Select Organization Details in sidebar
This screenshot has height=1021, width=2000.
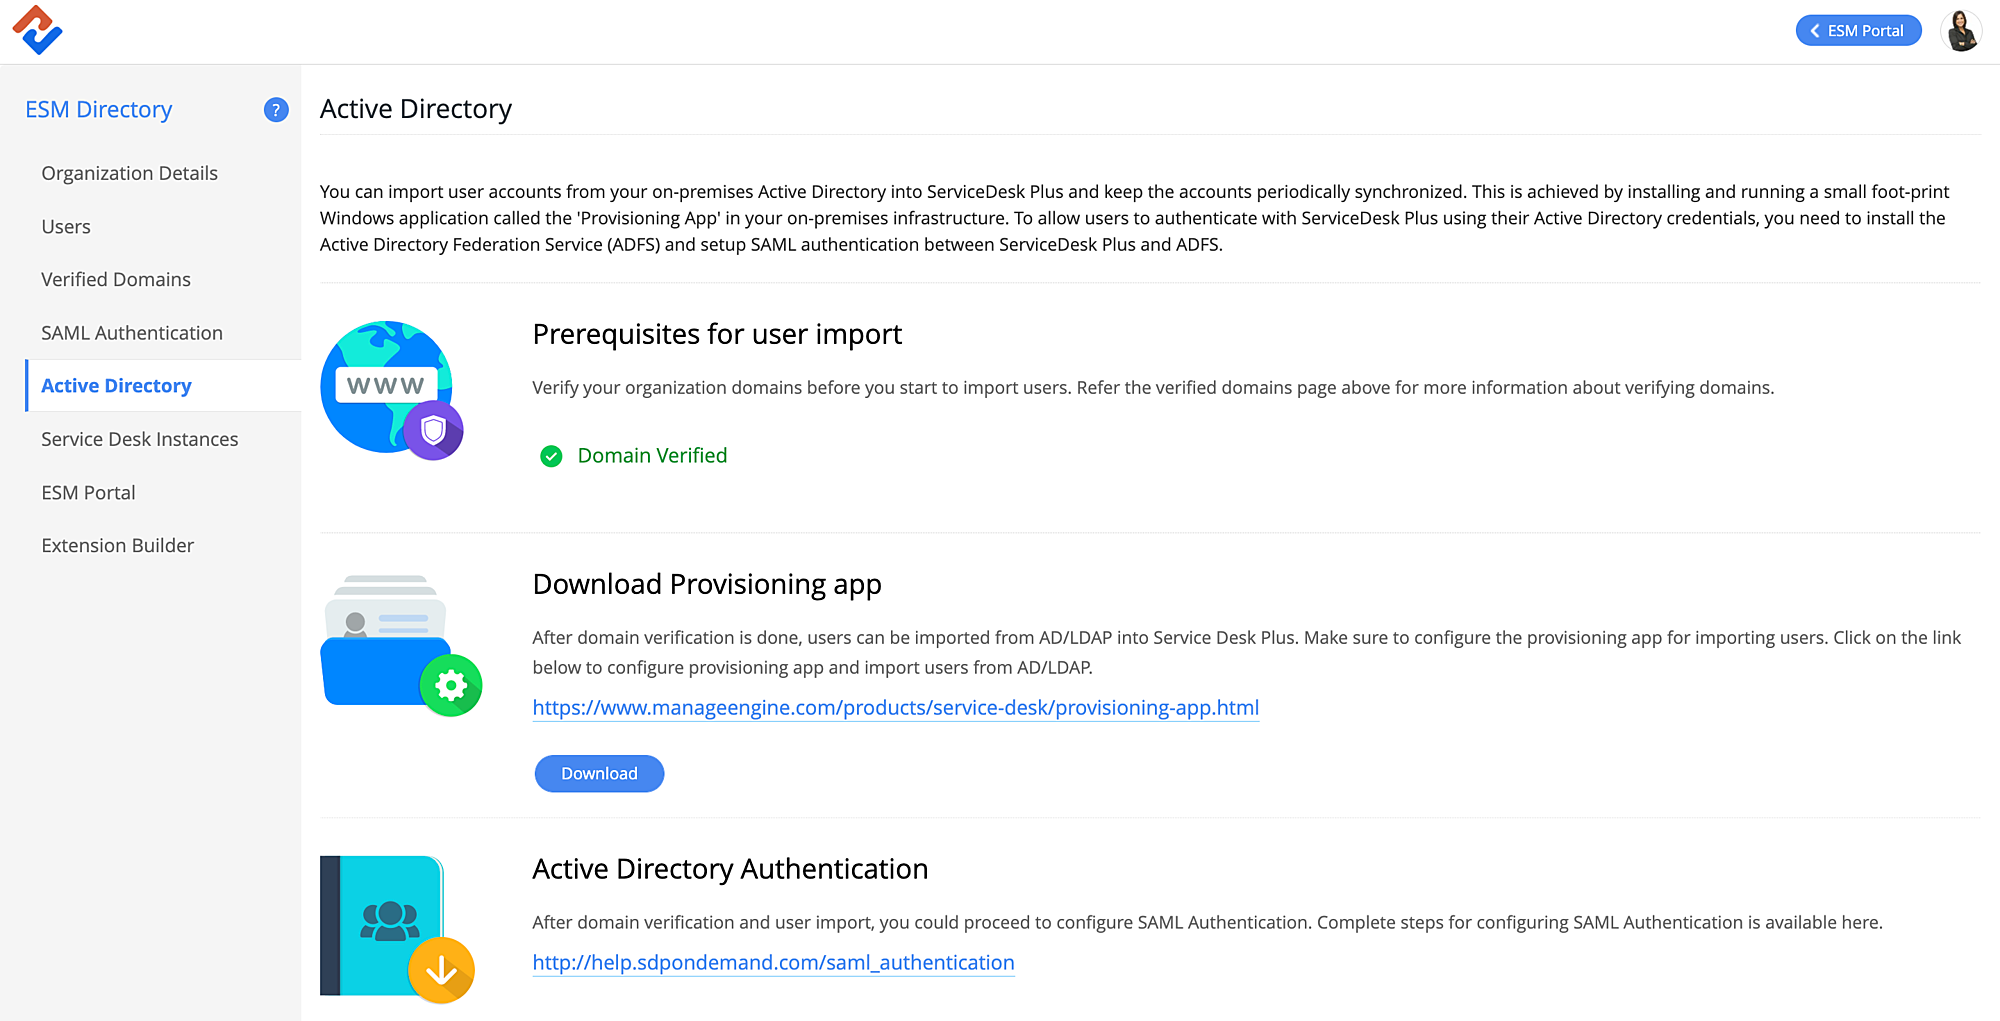[x=129, y=173]
